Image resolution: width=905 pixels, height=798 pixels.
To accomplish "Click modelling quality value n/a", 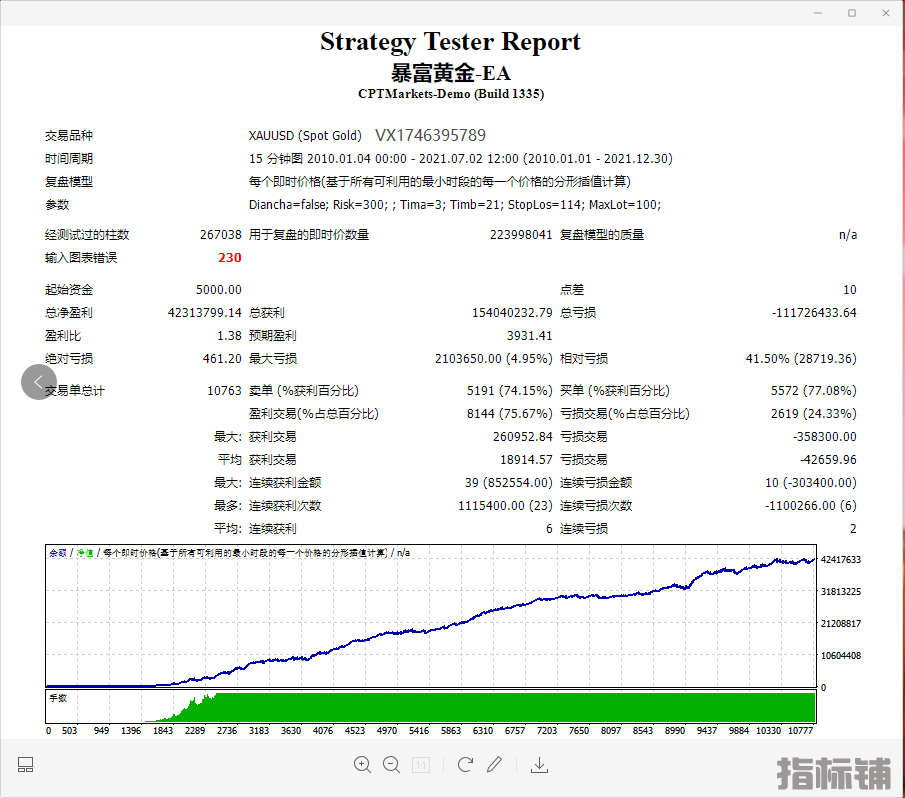I will [848, 235].
